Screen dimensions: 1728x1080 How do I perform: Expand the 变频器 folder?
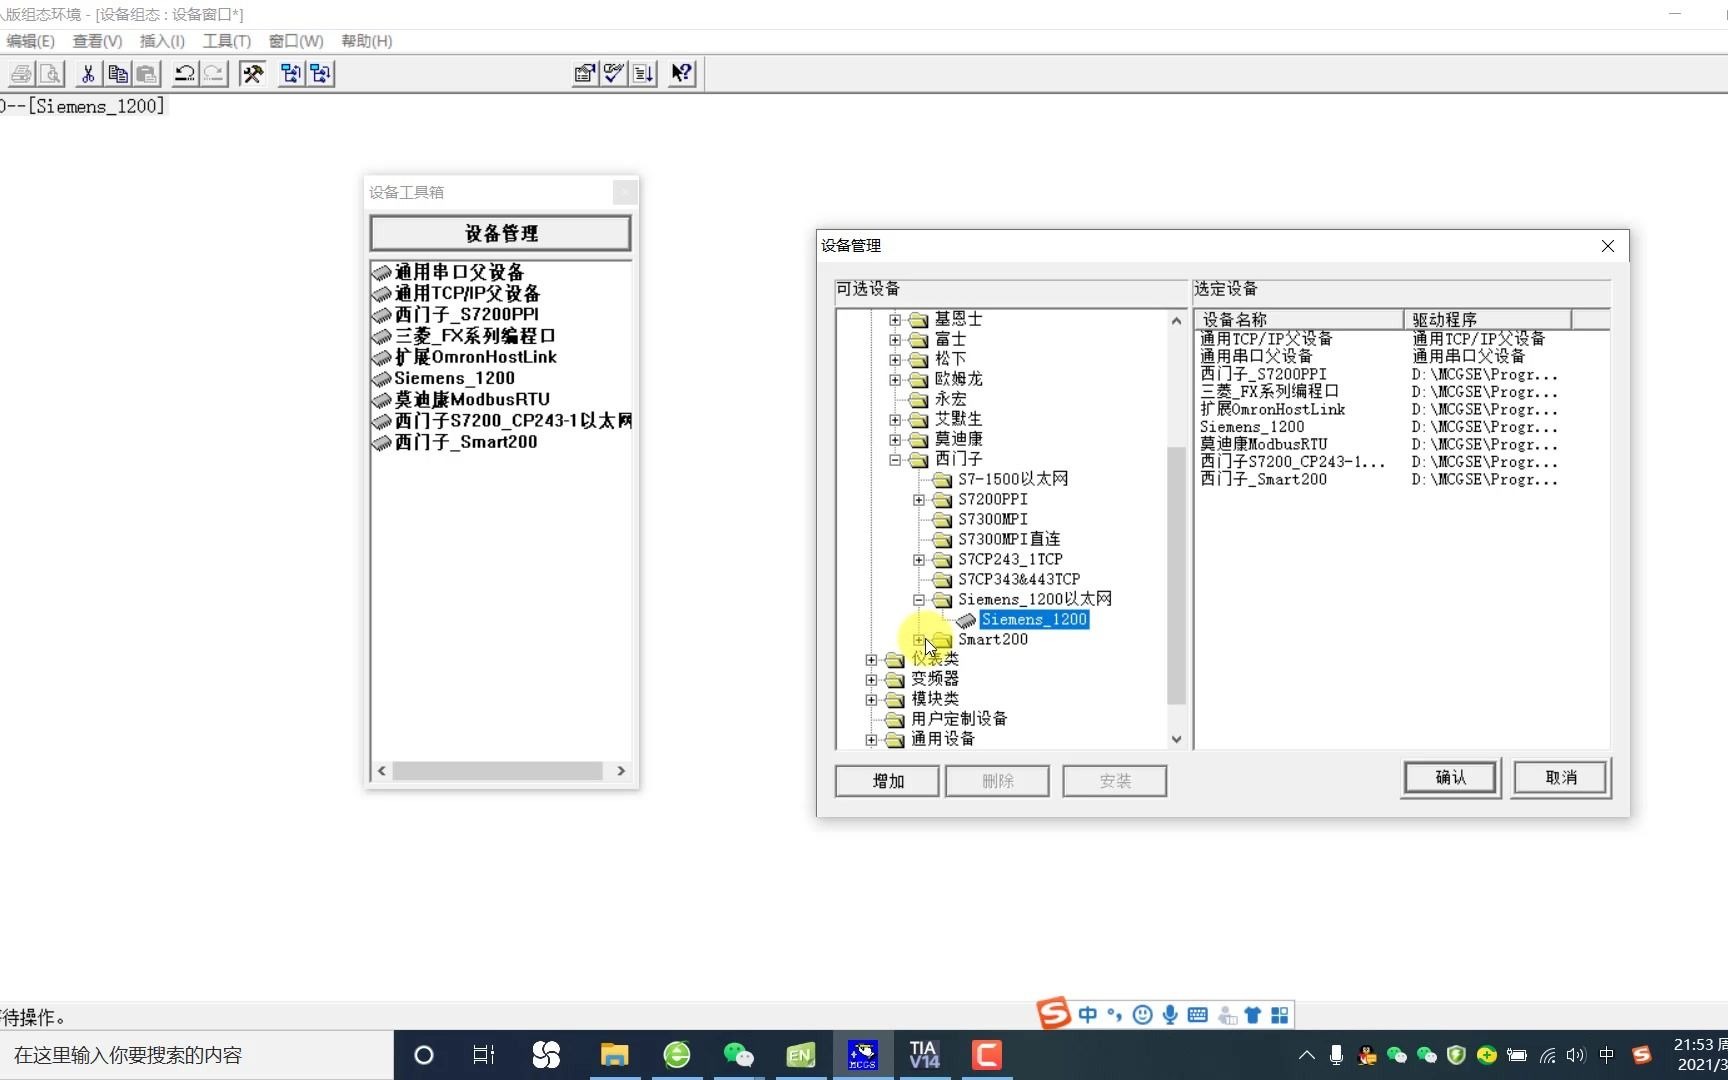[871, 680]
